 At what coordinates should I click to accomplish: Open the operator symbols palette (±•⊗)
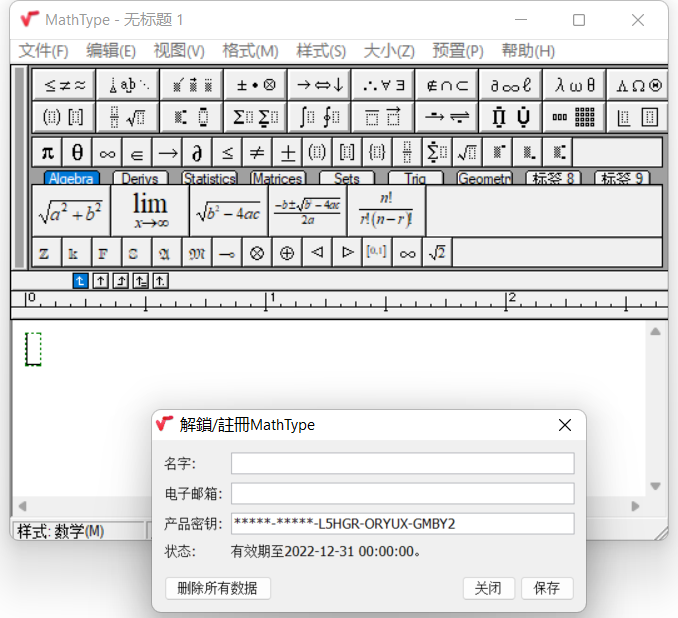tap(256, 85)
